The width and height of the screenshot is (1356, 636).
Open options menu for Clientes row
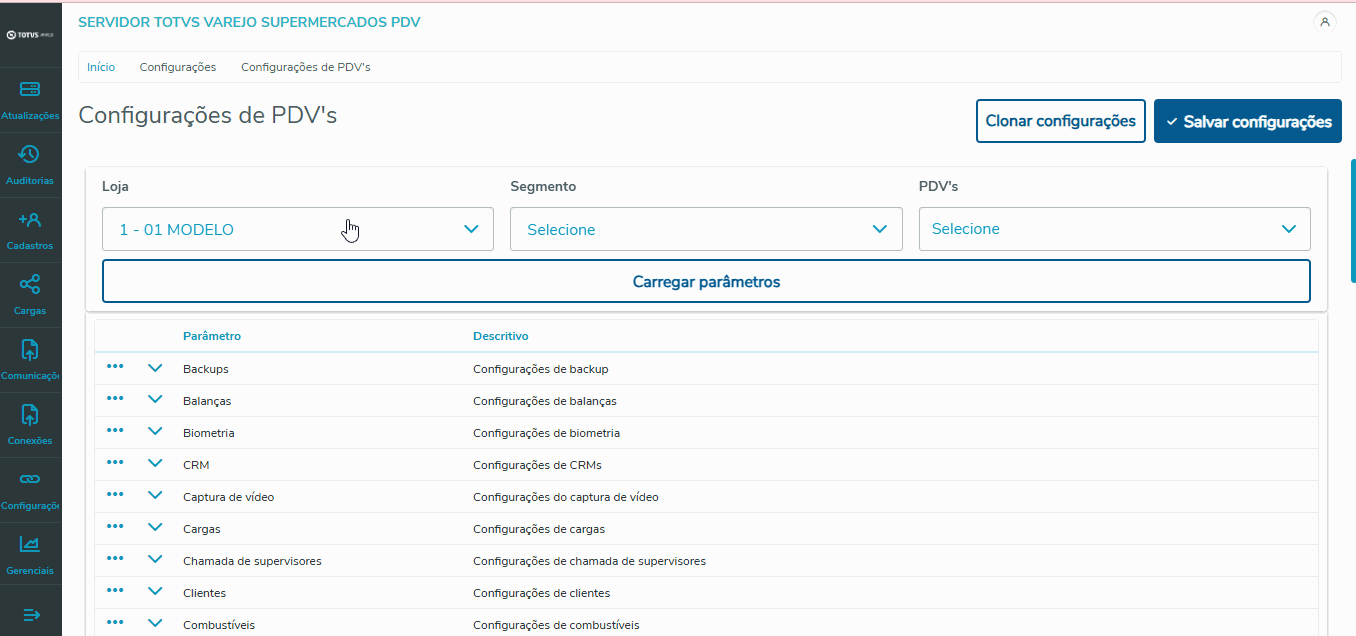point(115,591)
